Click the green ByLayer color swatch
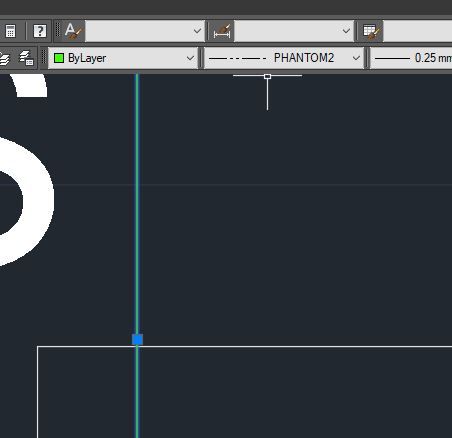Screen dimensions: 452x438 [x=59, y=58]
